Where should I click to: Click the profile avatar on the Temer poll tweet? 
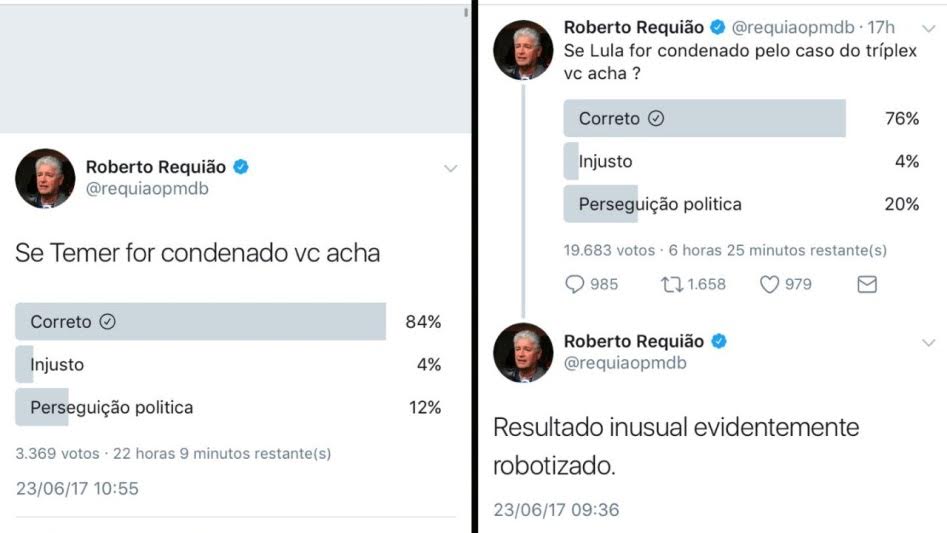pos(45,179)
